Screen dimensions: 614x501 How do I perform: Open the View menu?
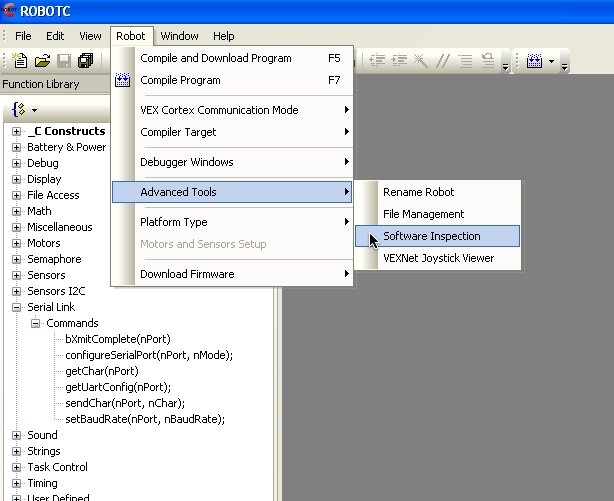coord(90,36)
